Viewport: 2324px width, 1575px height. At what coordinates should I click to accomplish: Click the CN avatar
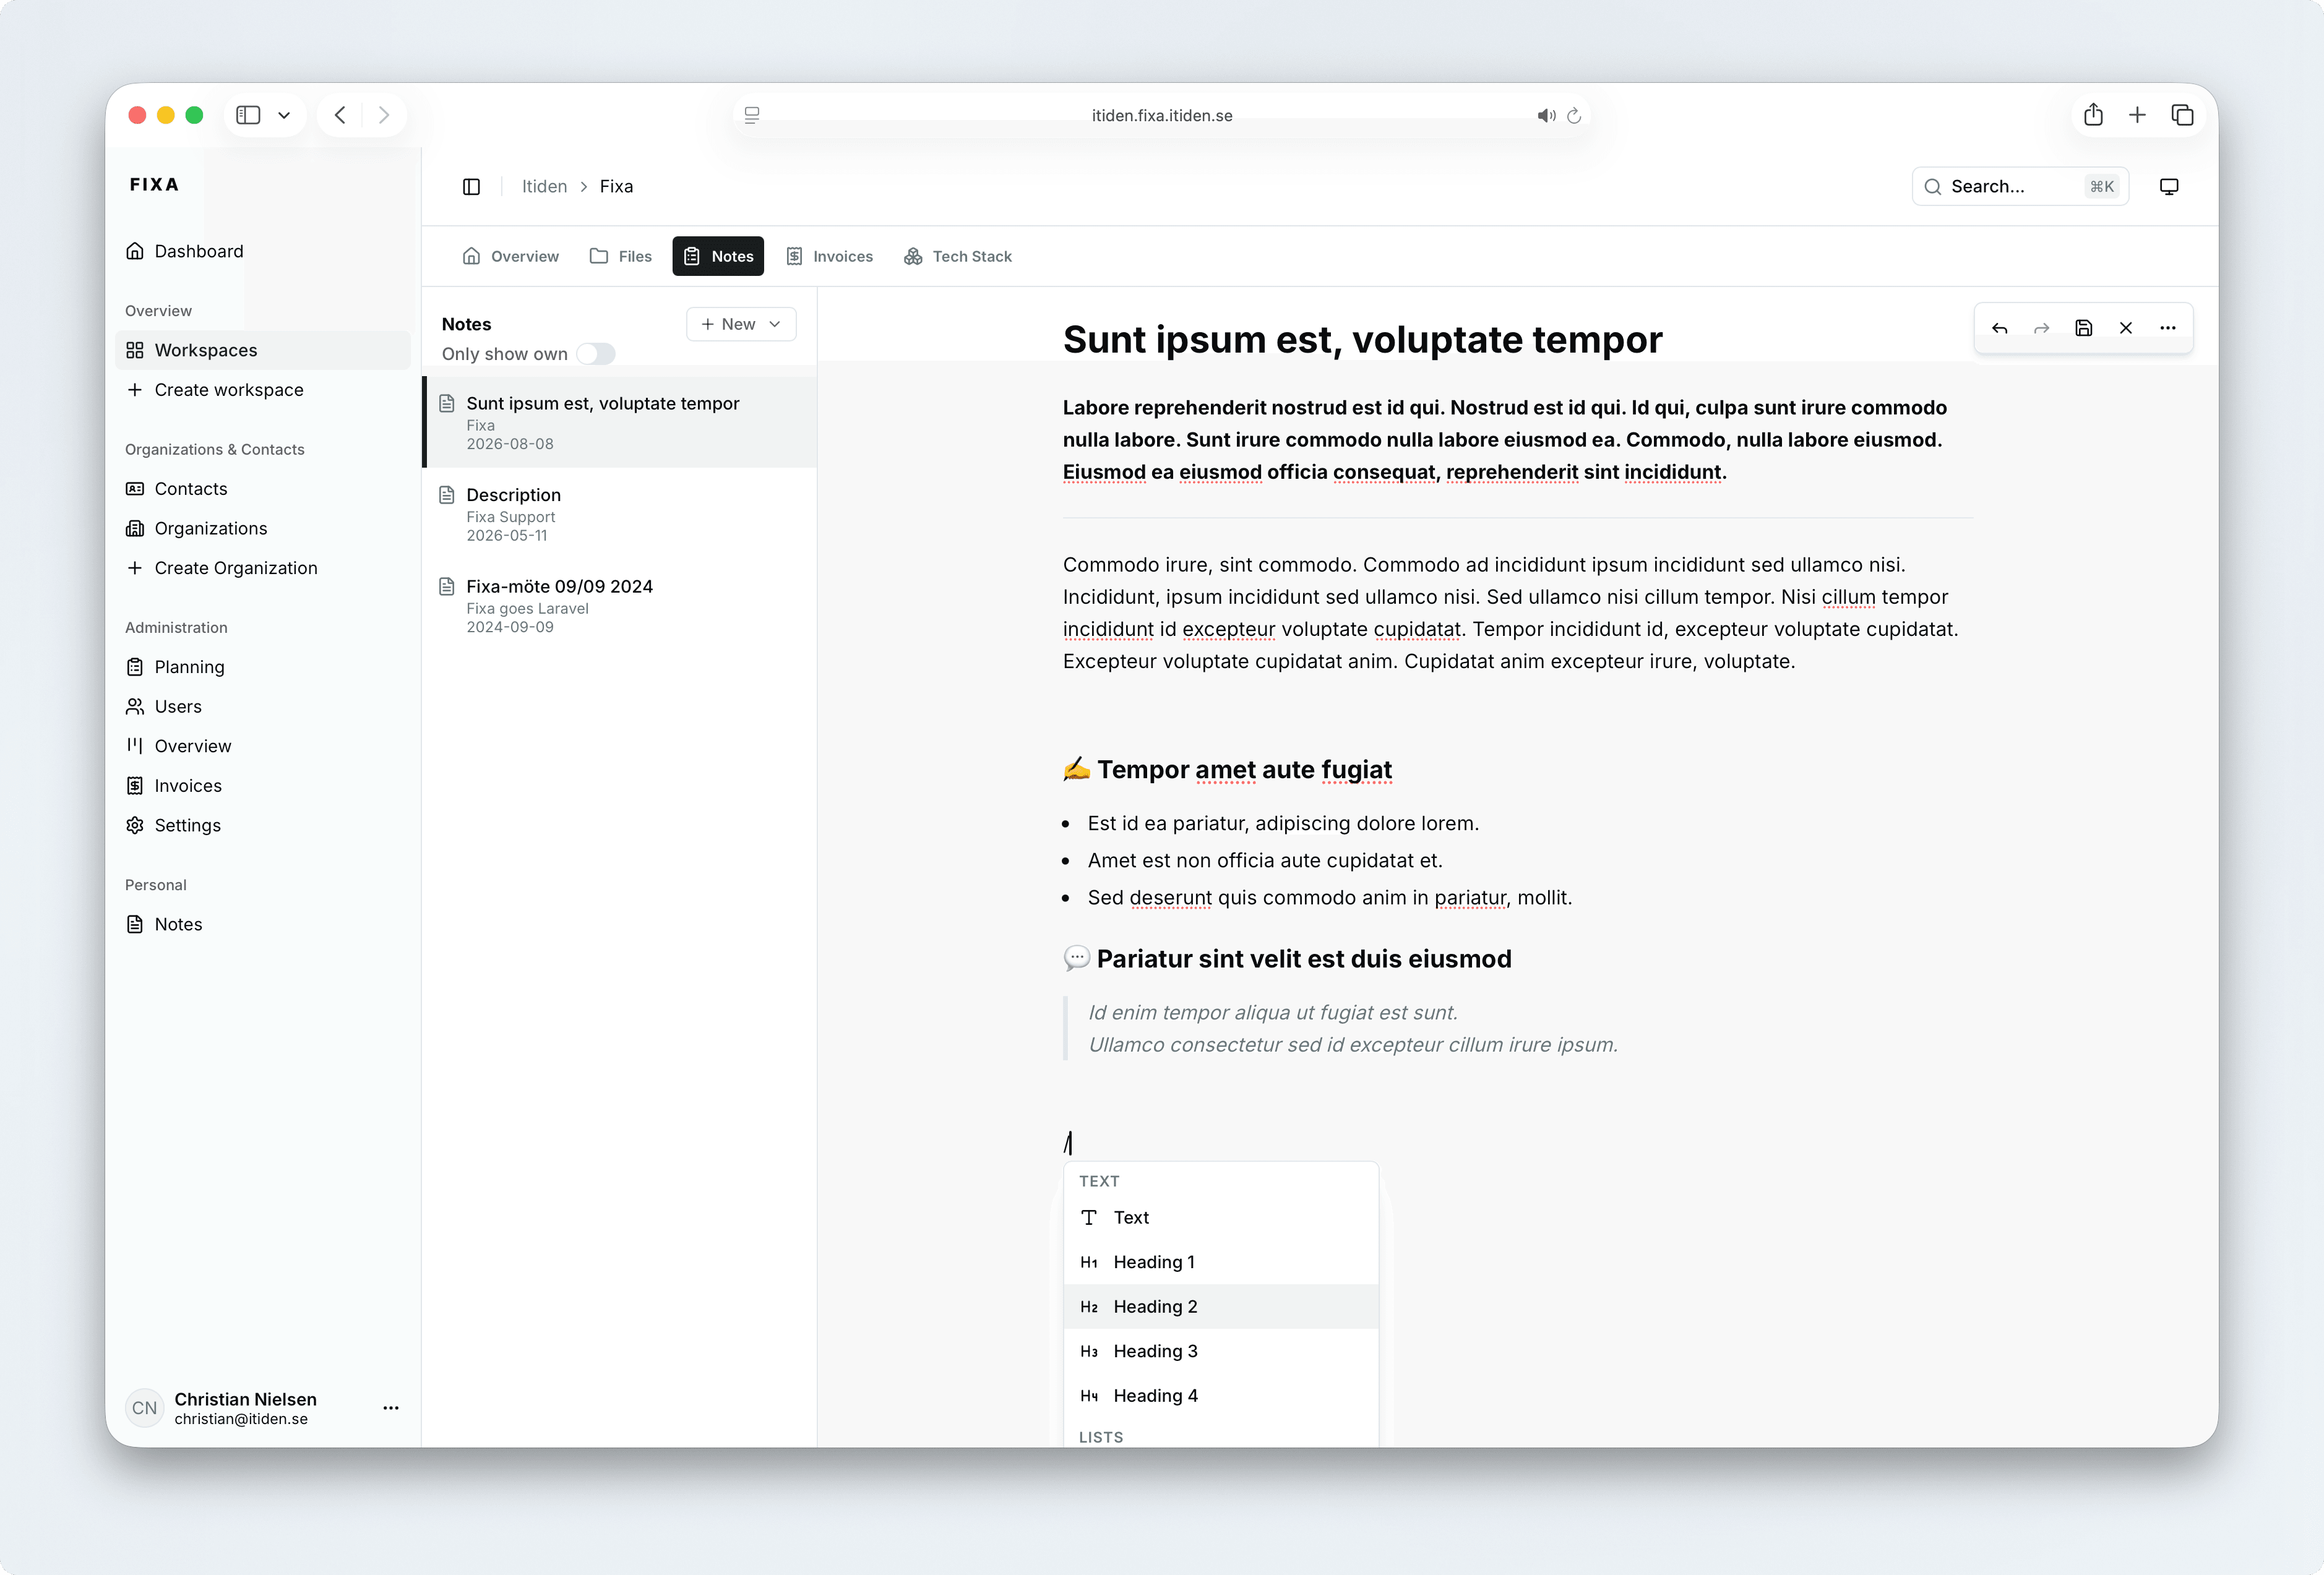[144, 1408]
